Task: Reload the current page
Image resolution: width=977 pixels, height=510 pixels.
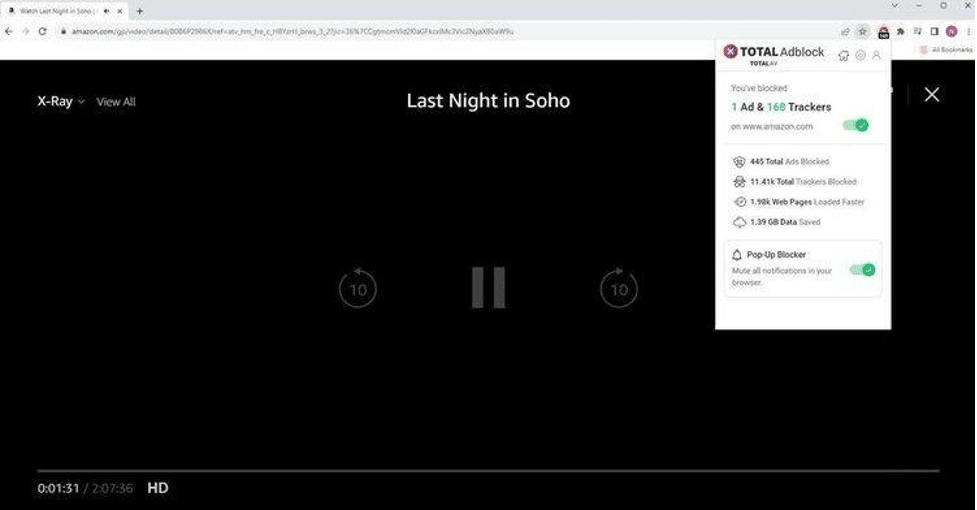Action: click(x=42, y=31)
